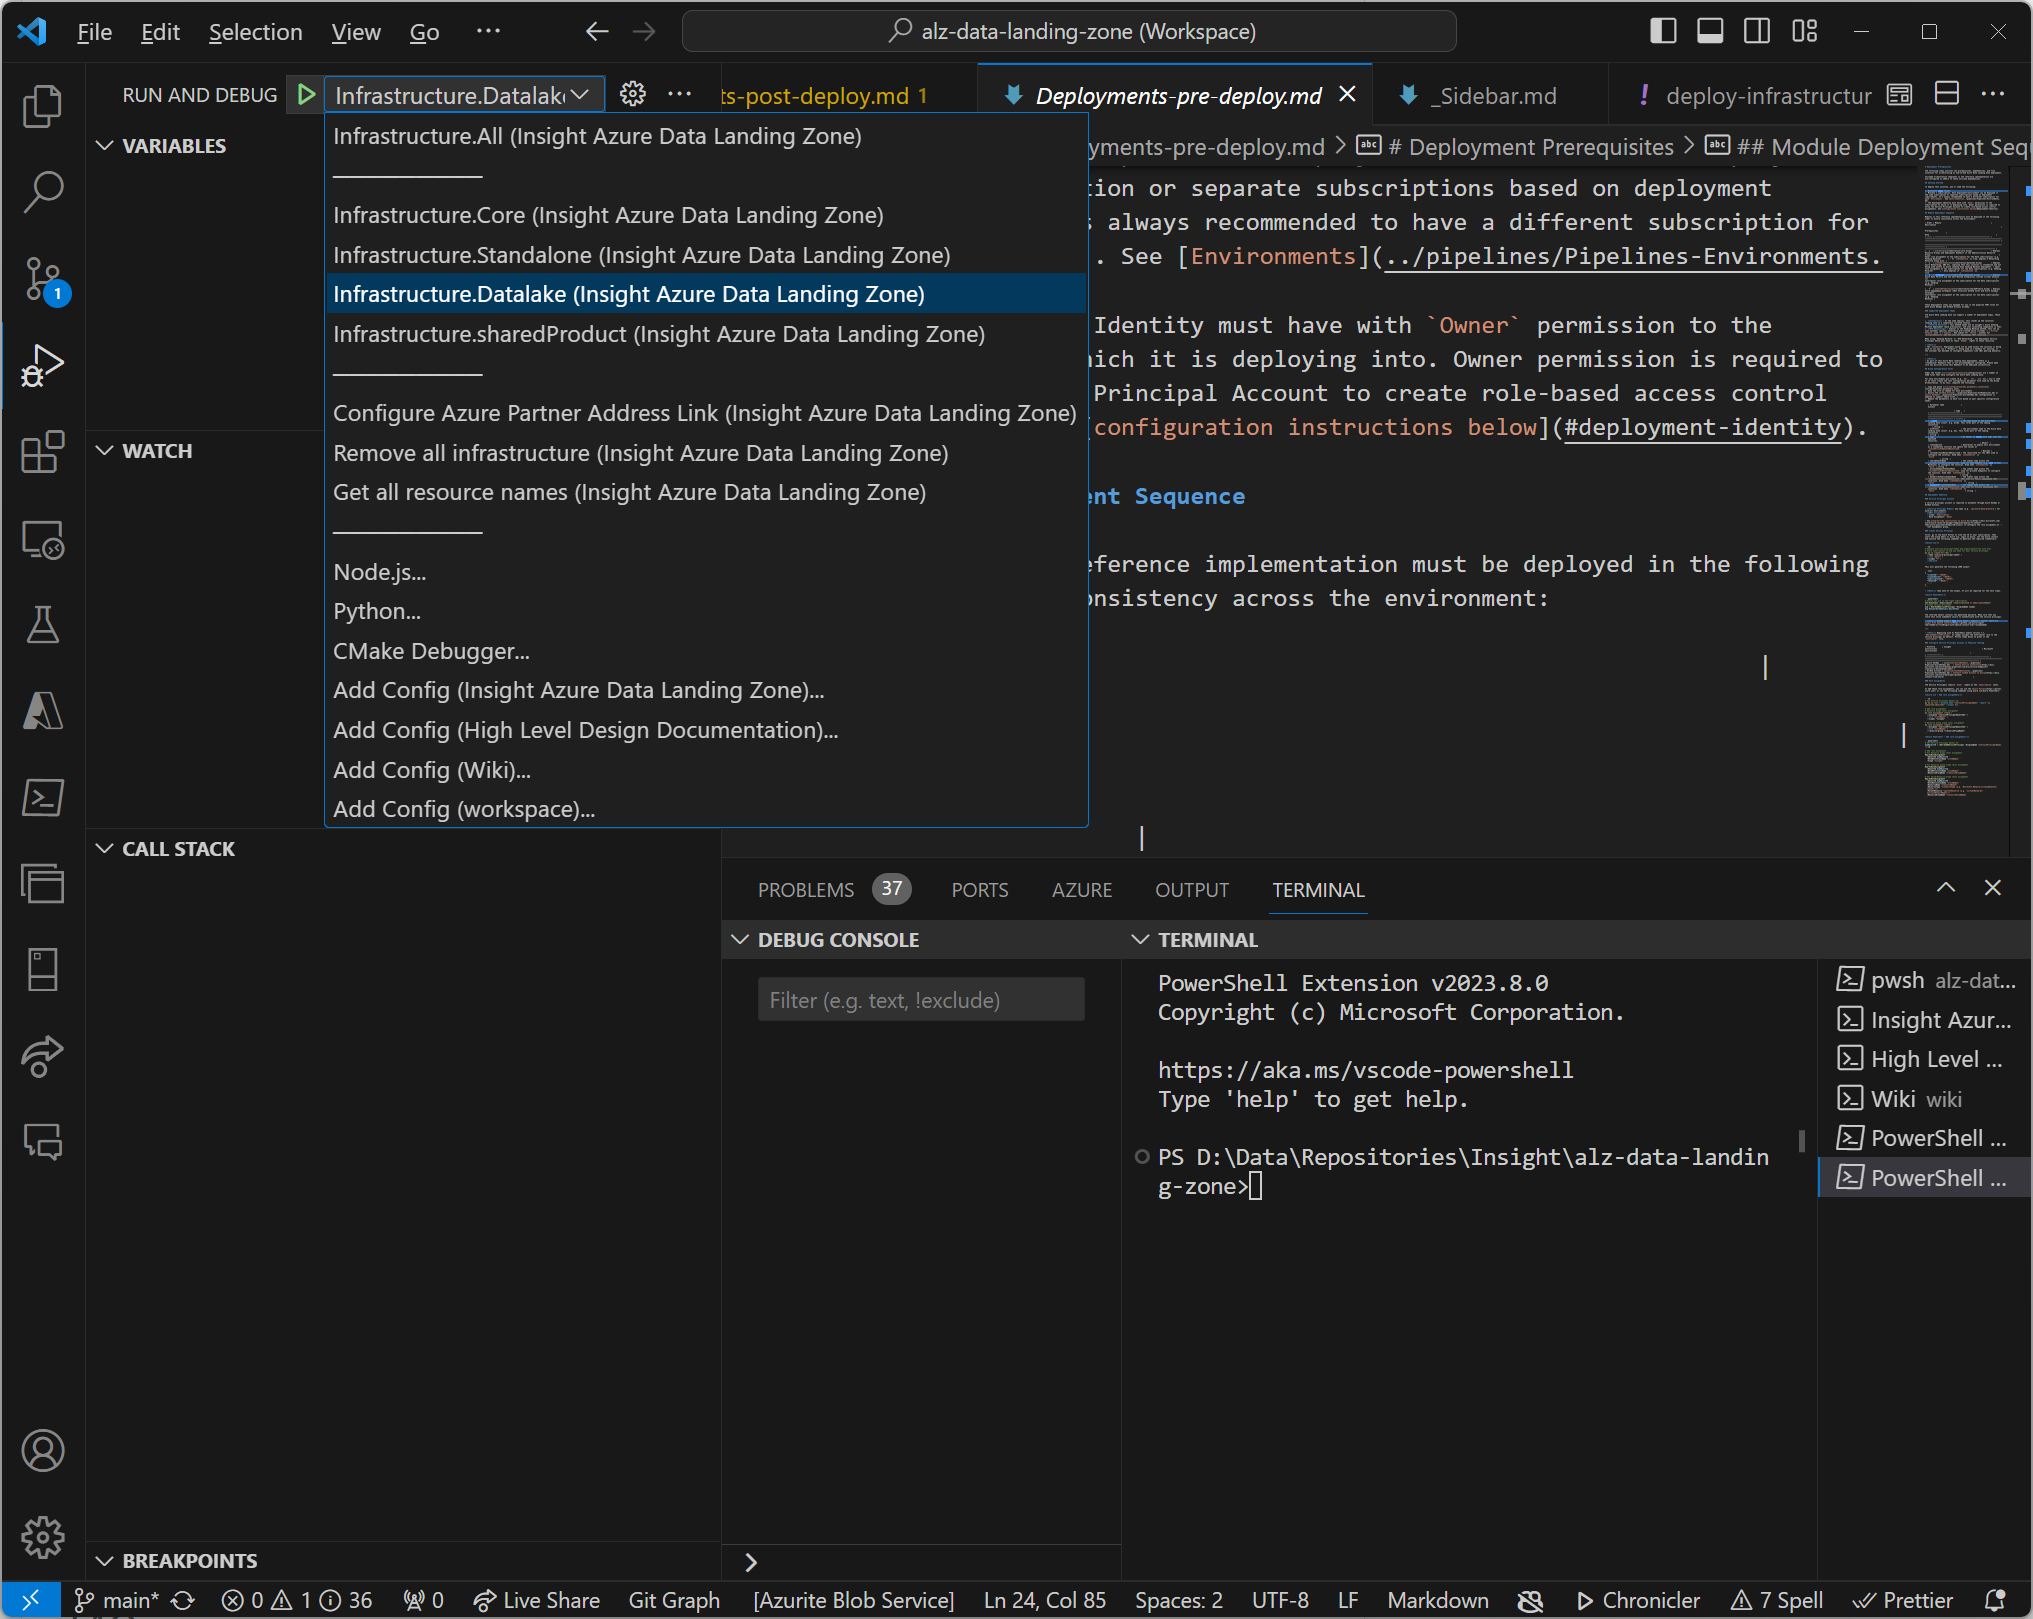
Task: Open the Extensions view
Action: coord(42,452)
